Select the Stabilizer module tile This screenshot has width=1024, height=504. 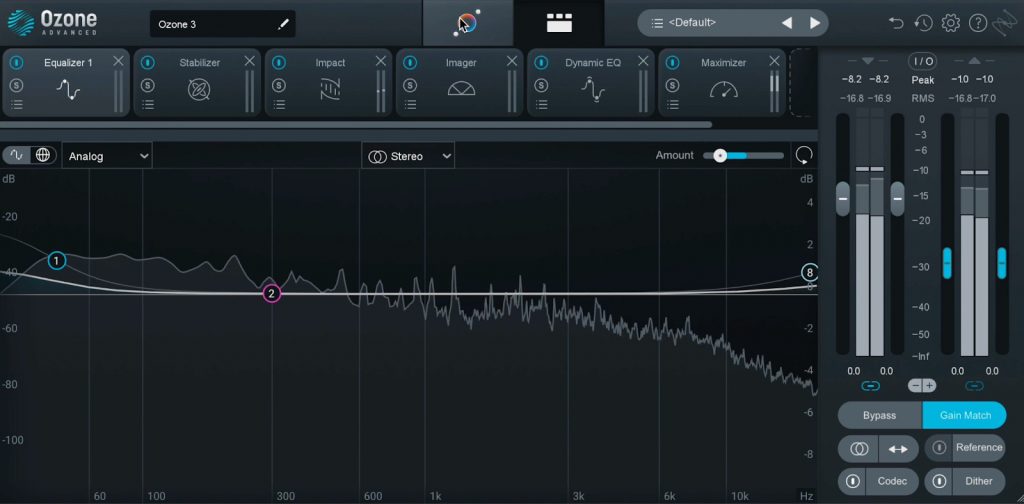[x=197, y=82]
